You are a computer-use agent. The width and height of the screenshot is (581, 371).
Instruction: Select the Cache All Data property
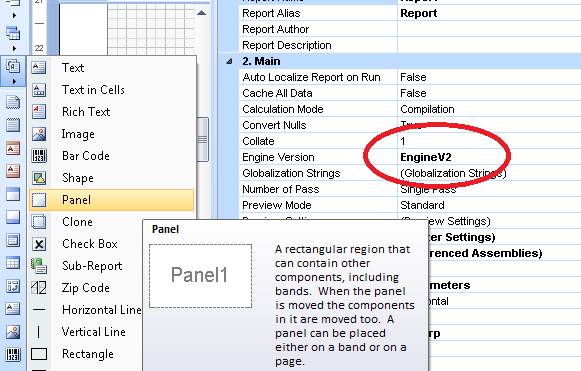[277, 93]
